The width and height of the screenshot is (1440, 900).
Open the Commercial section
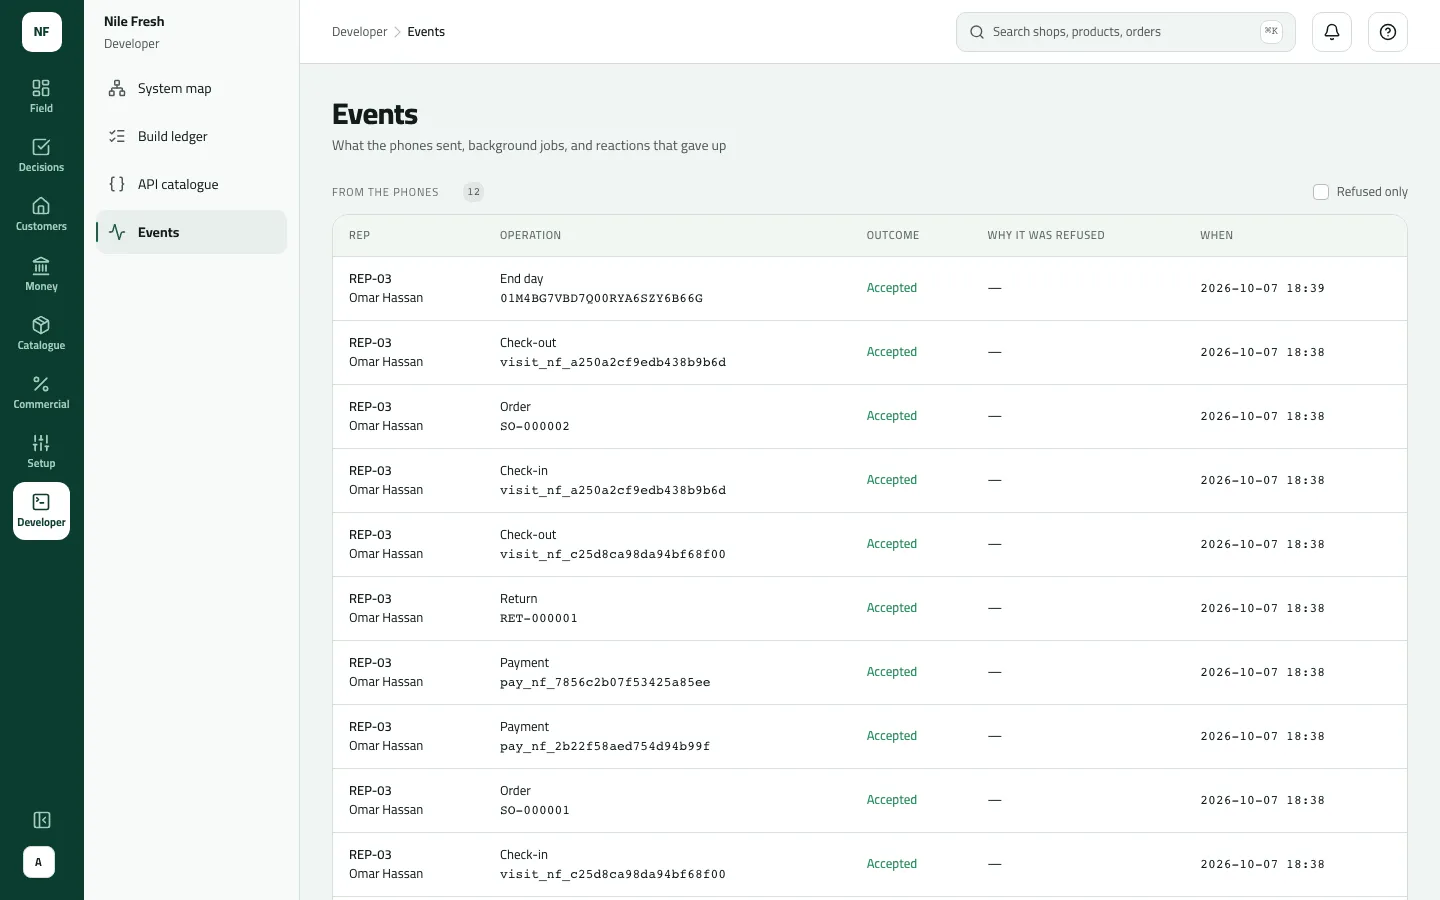pyautogui.click(x=41, y=392)
